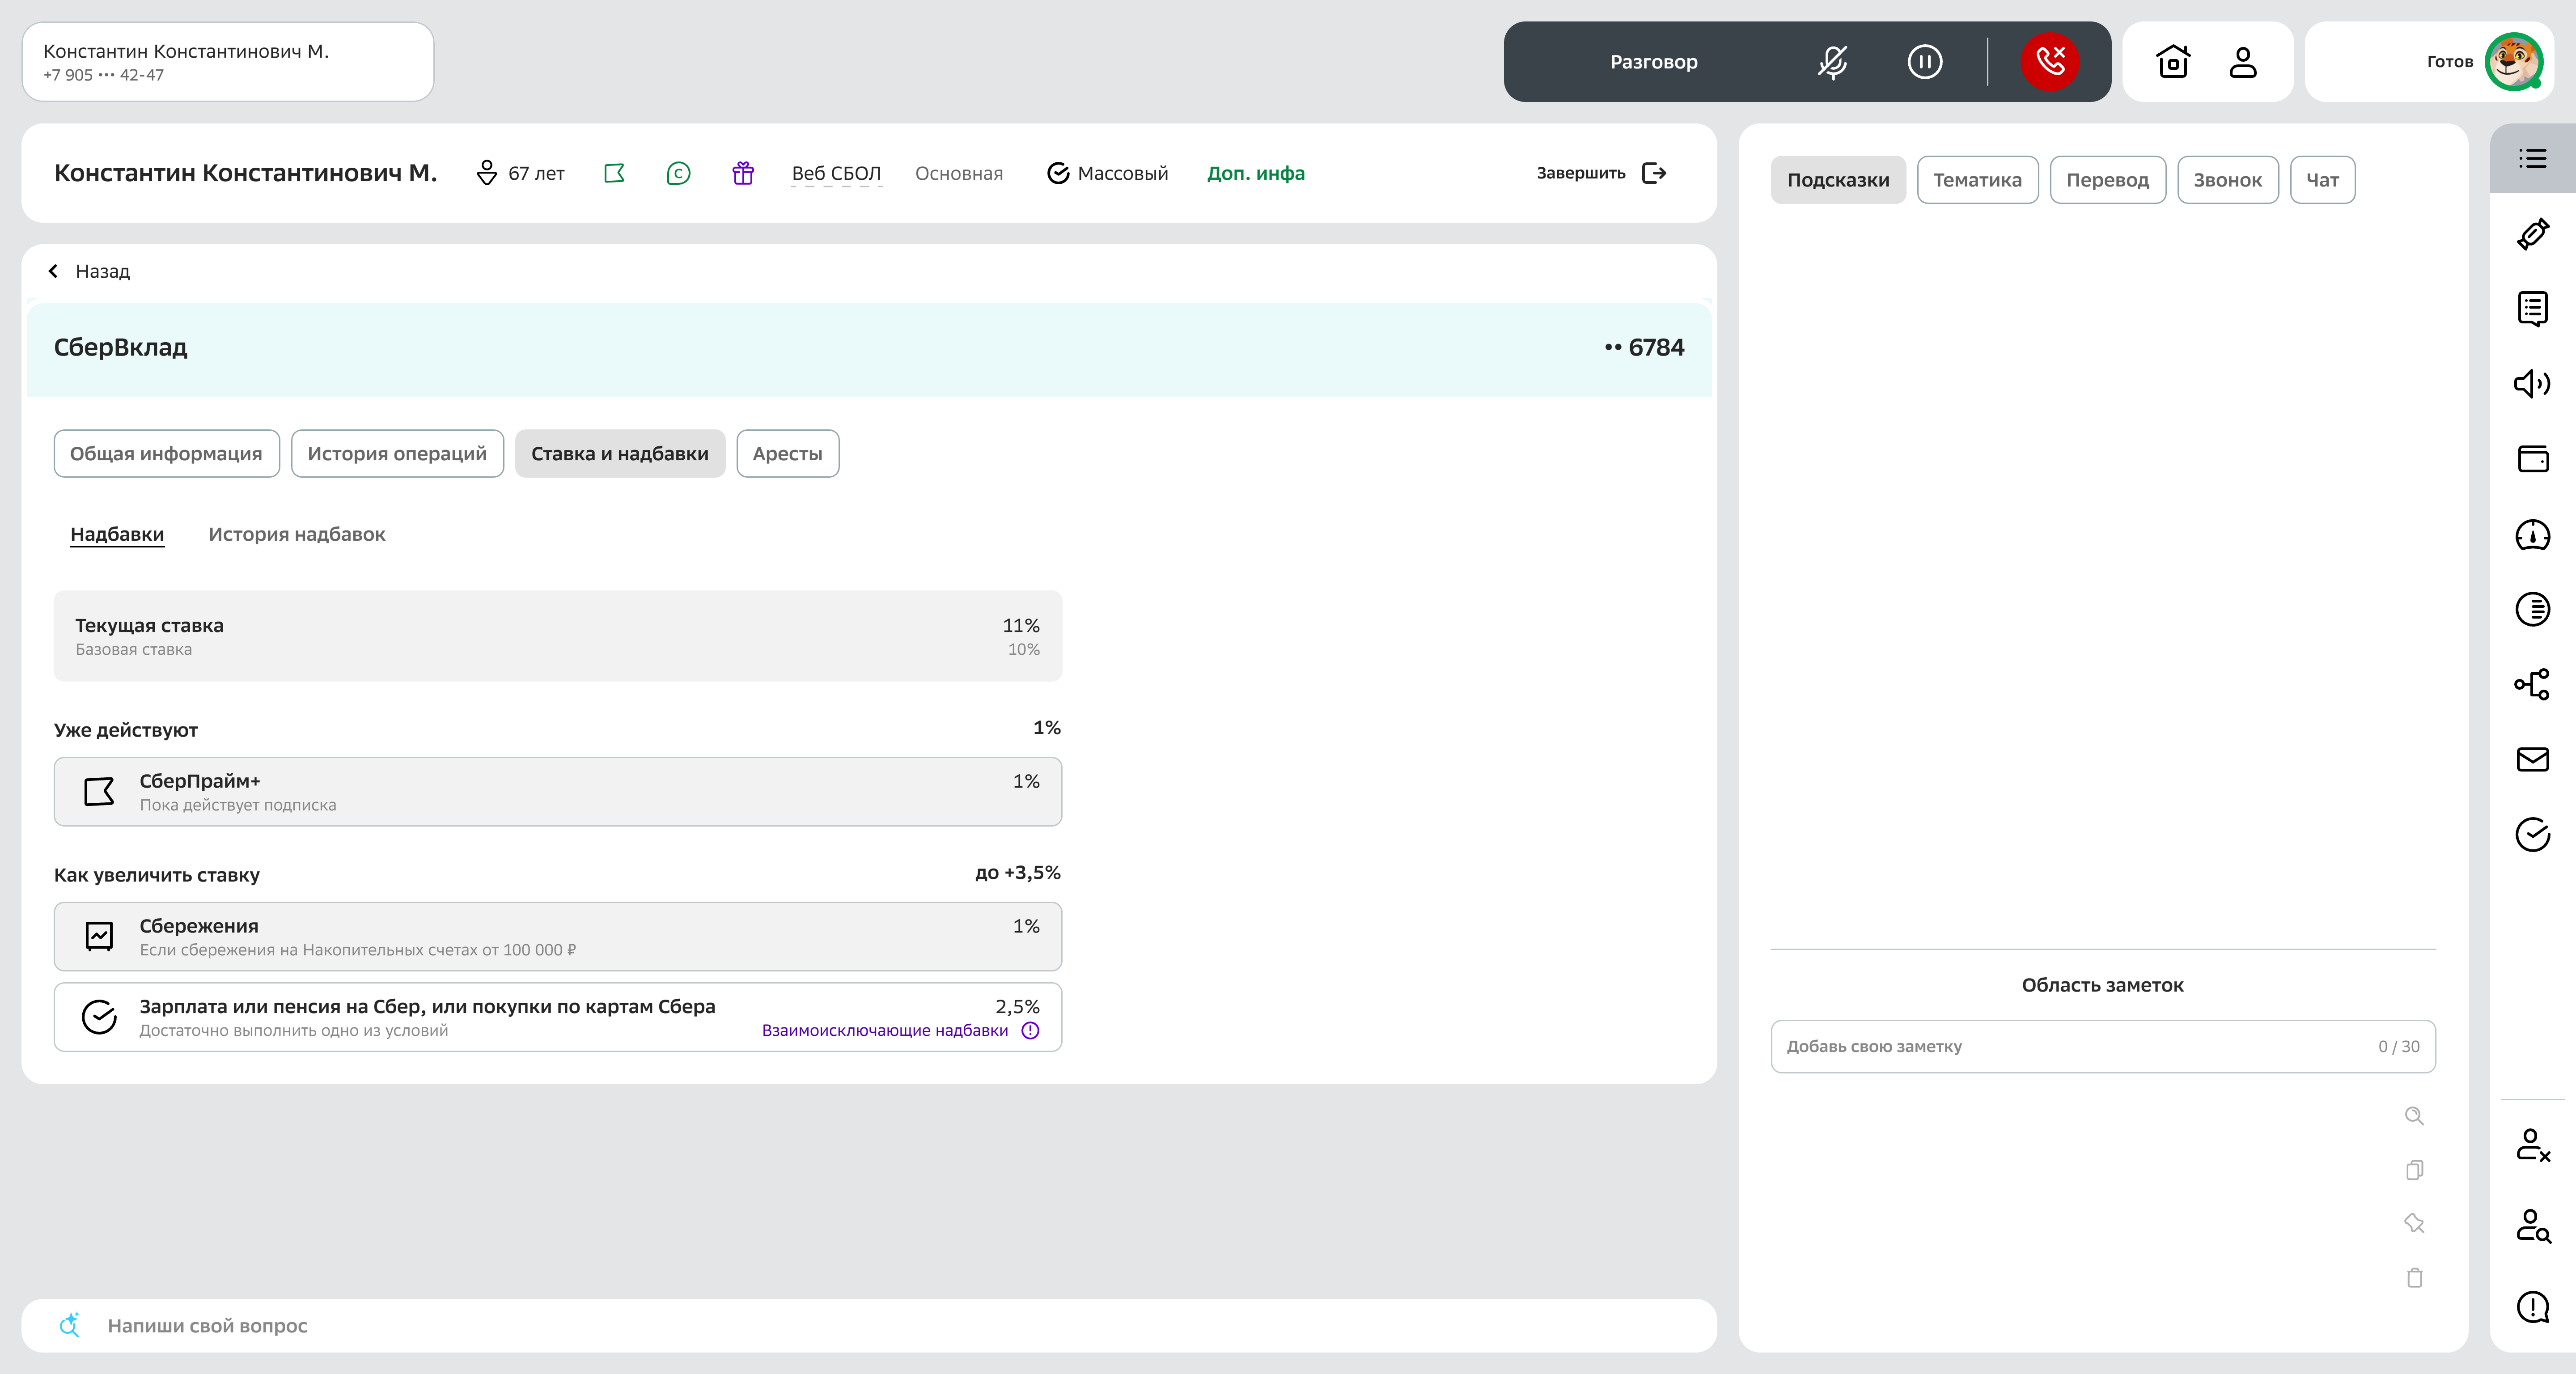This screenshot has width=2576, height=1374.
Task: Click the Завершить button
Action: (1600, 173)
